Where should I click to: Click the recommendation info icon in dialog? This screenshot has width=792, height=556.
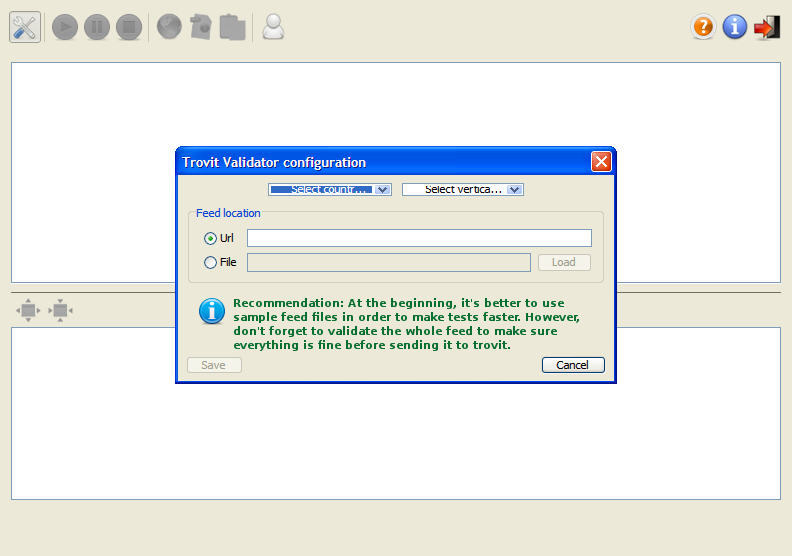(x=212, y=311)
